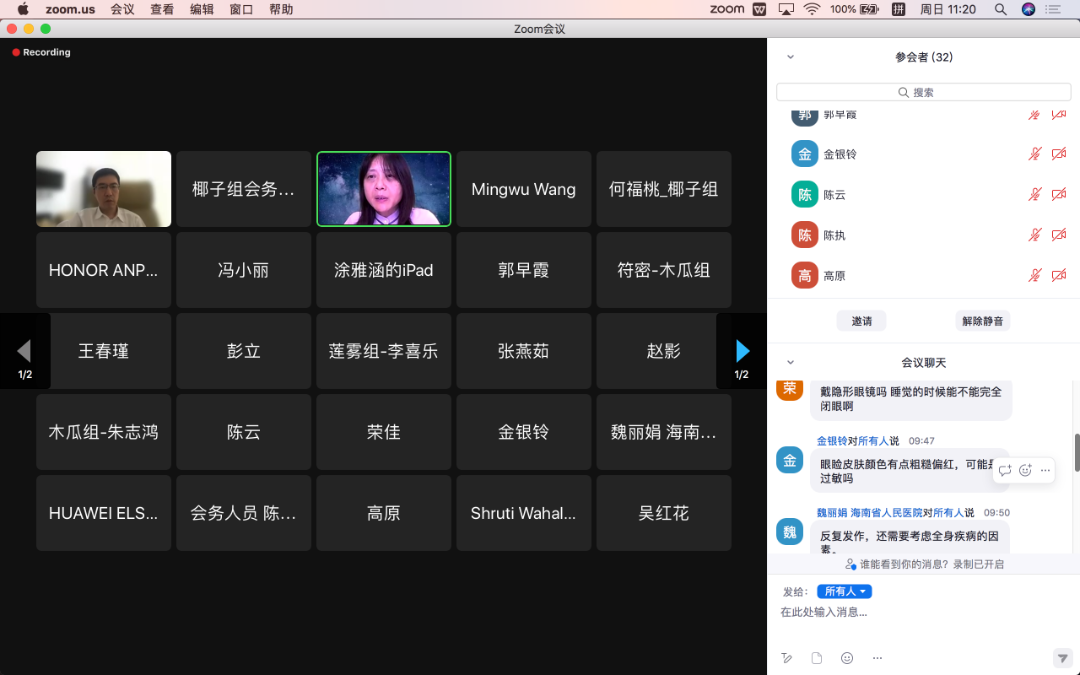The height and width of the screenshot is (675, 1080).
Task: Click the file attachment icon in chat
Action: point(817,658)
